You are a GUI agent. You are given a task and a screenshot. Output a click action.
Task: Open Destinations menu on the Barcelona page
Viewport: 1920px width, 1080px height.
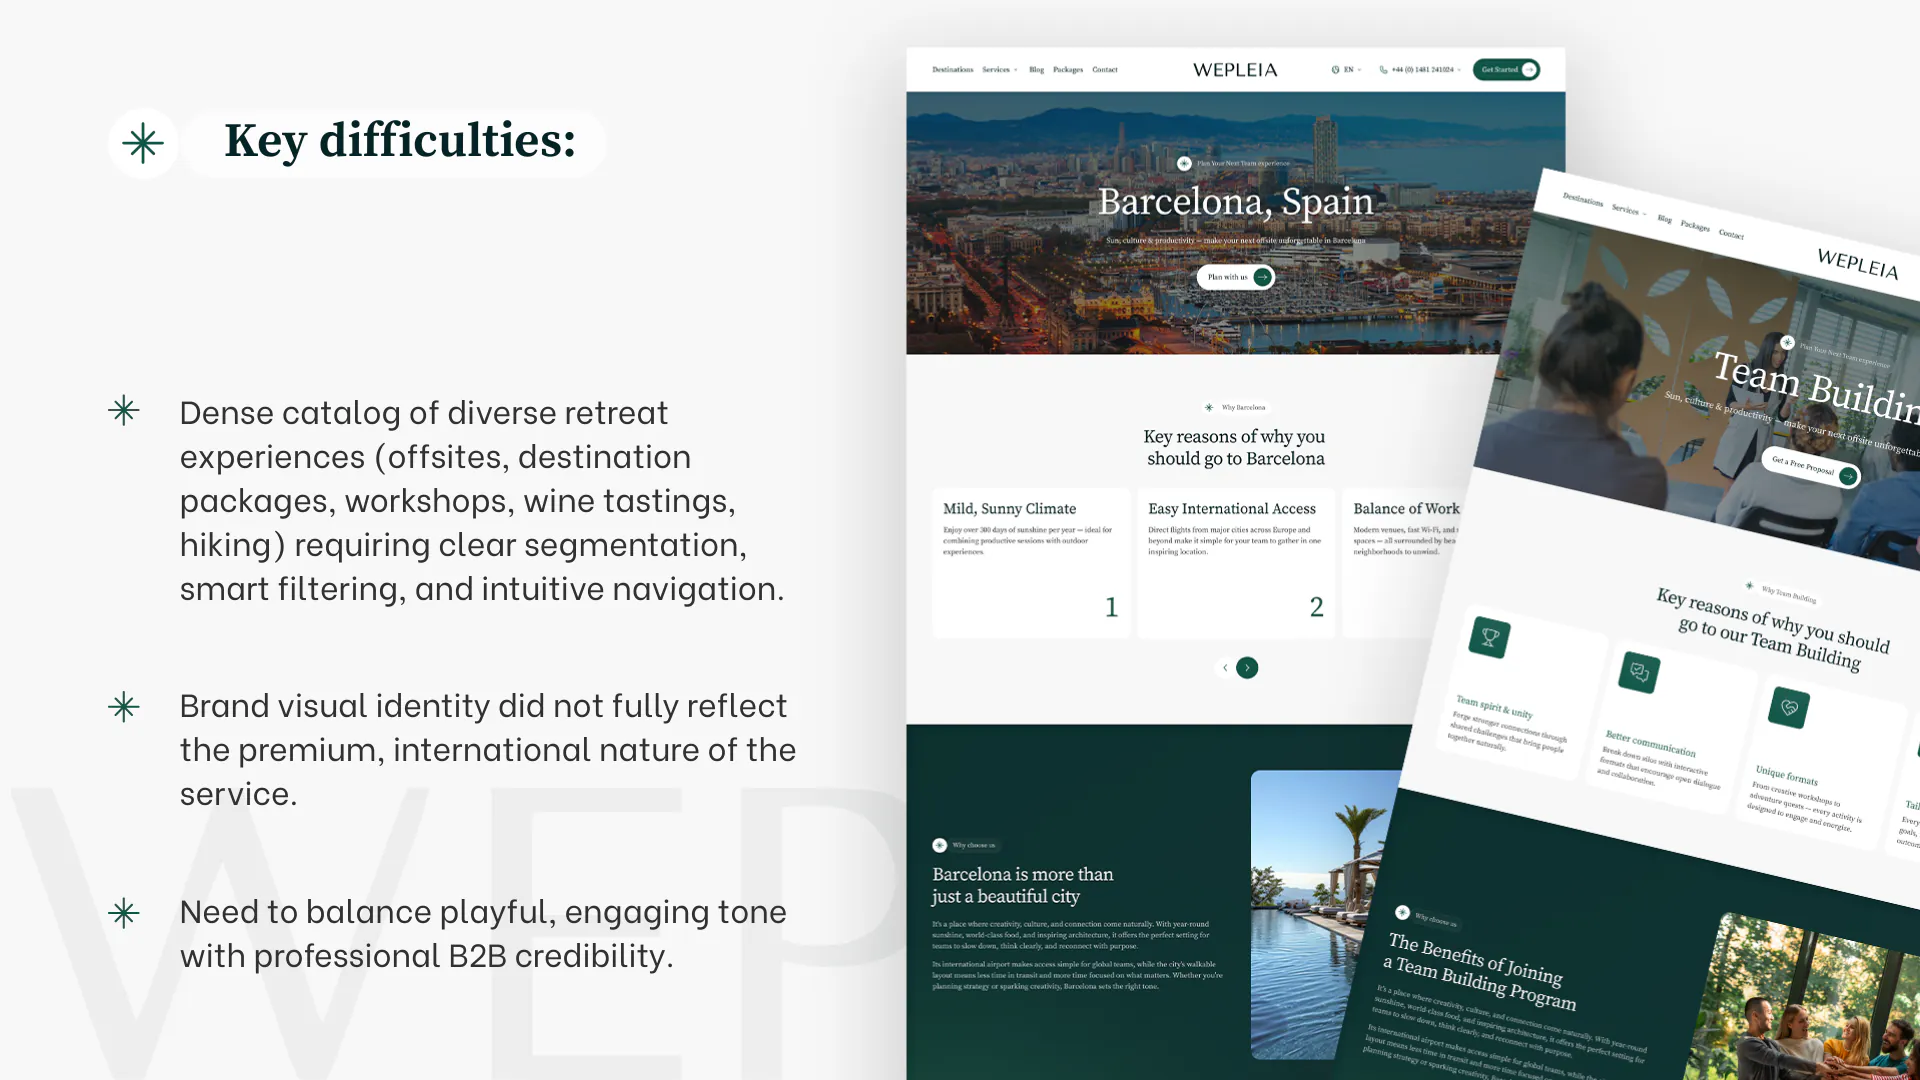click(952, 70)
